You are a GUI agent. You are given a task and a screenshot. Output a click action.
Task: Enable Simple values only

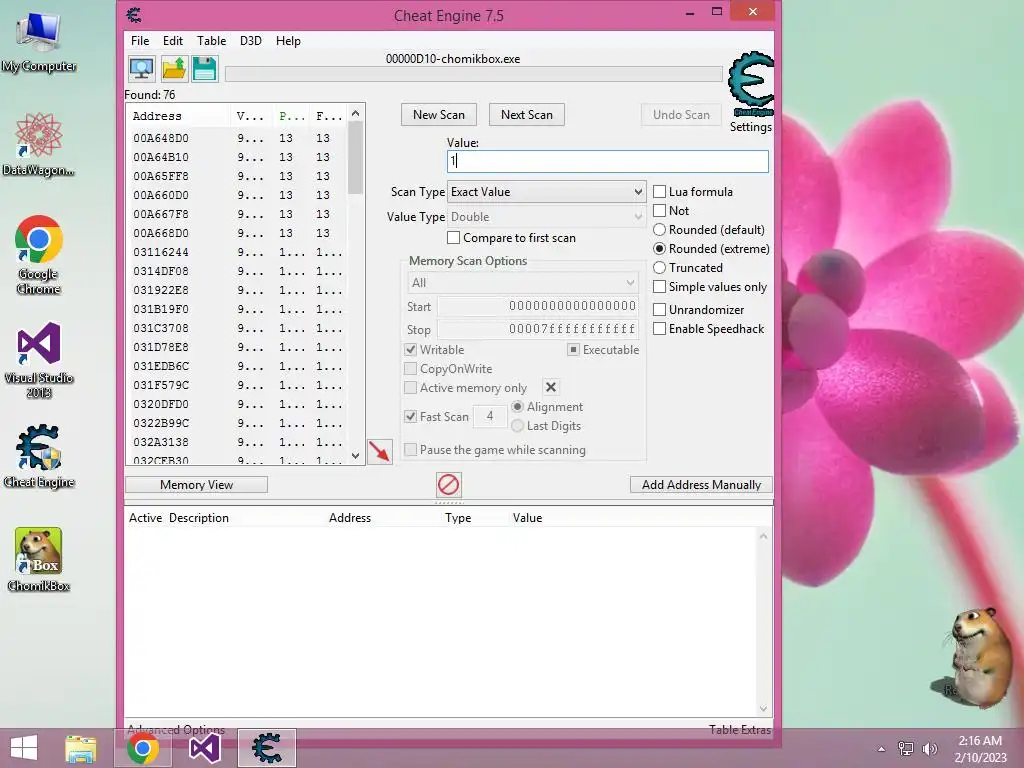[660, 287]
